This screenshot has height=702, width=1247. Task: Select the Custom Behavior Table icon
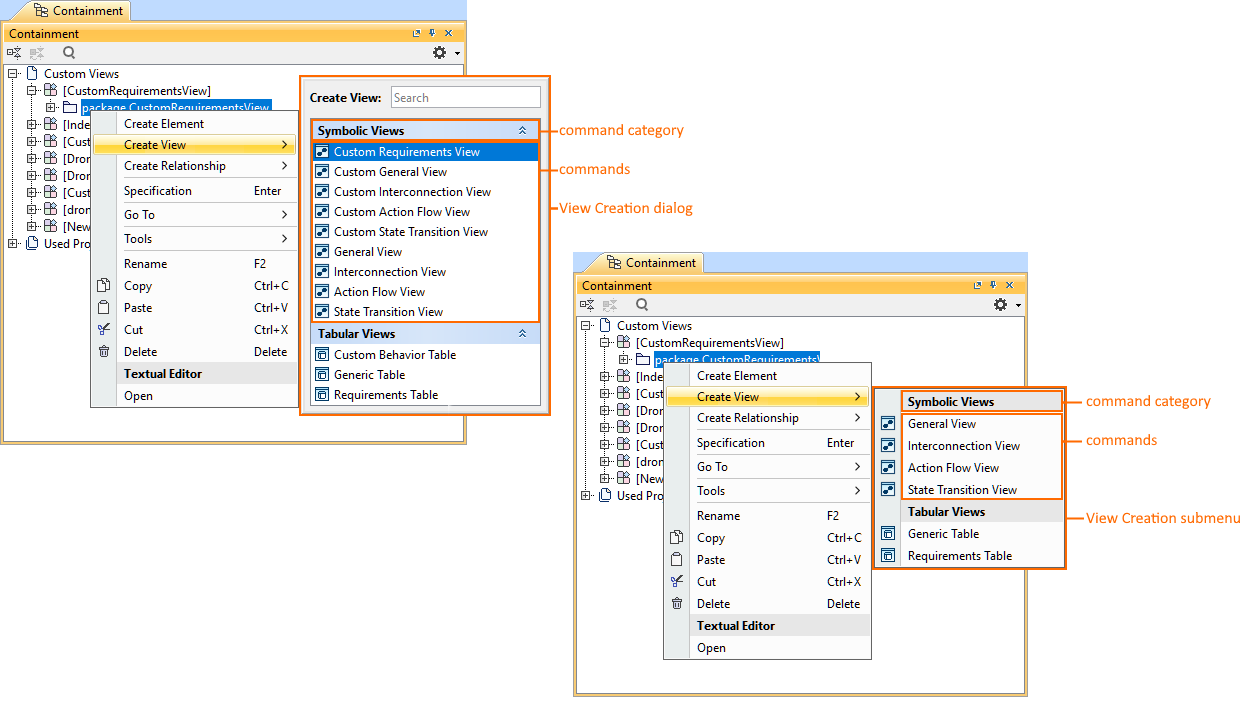[322, 355]
